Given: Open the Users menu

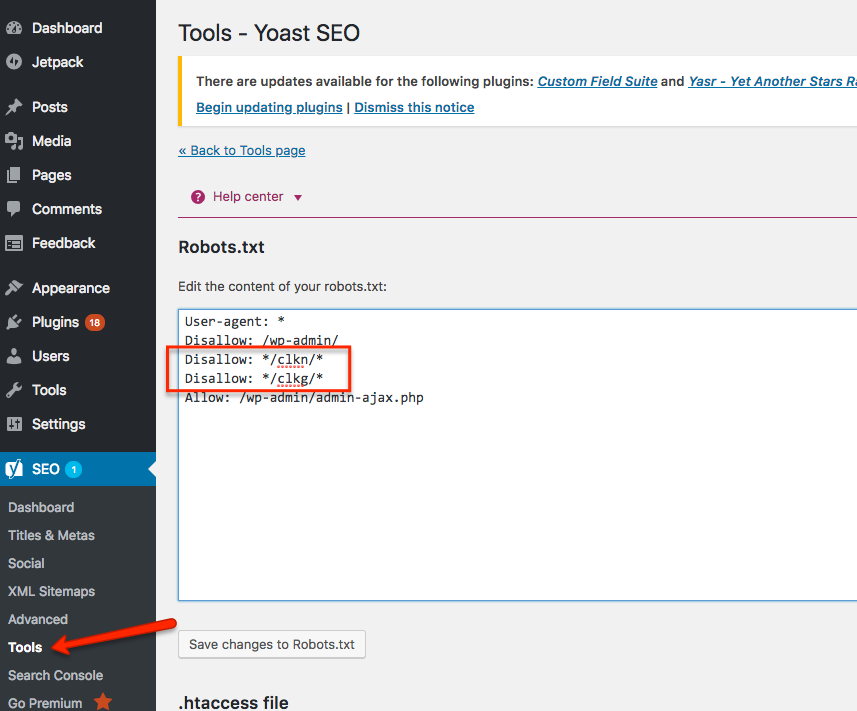Looking at the screenshot, I should click(x=50, y=356).
